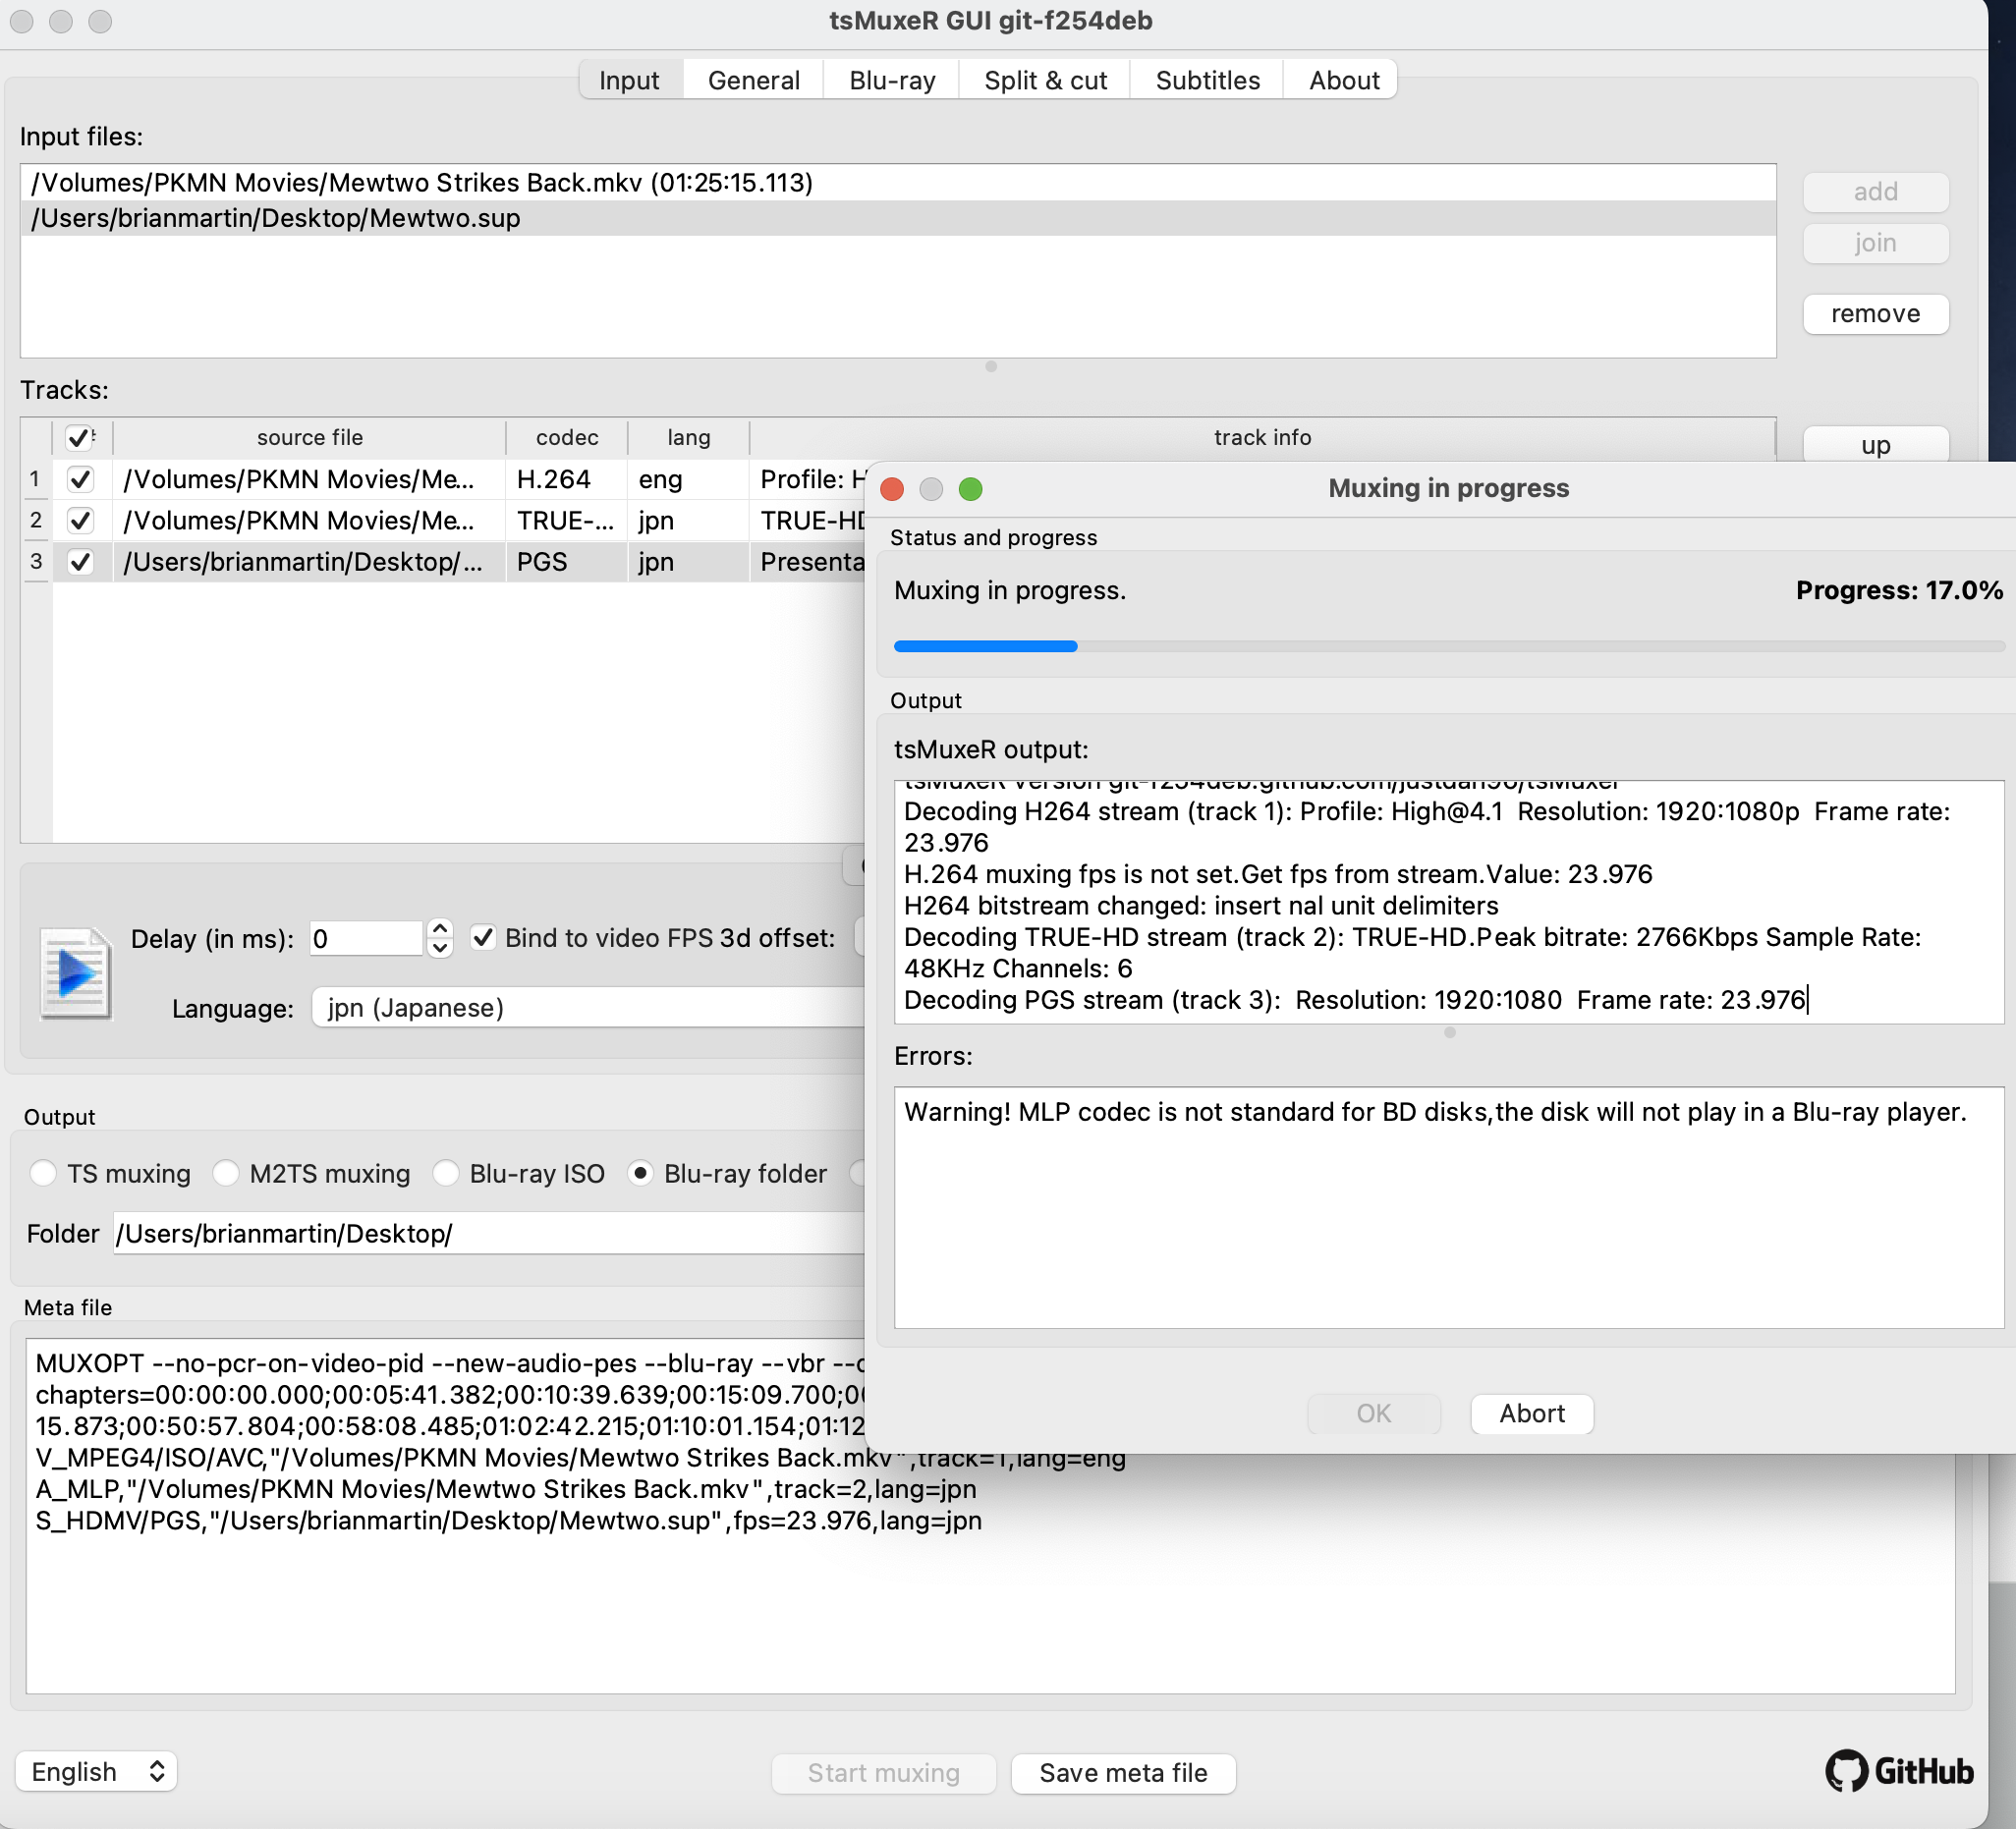Click the output Folder path field
This screenshot has height=1829, width=2016.
click(x=490, y=1233)
